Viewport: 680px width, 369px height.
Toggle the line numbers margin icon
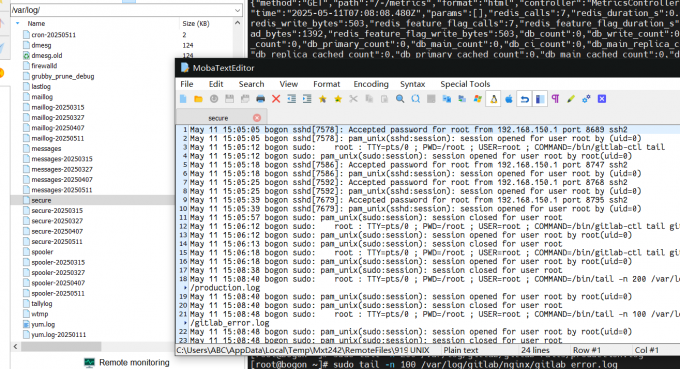(x=540, y=99)
